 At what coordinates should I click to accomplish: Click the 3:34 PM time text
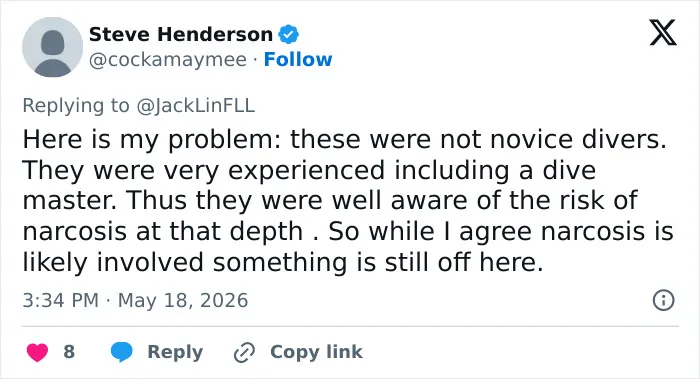pos(61,300)
